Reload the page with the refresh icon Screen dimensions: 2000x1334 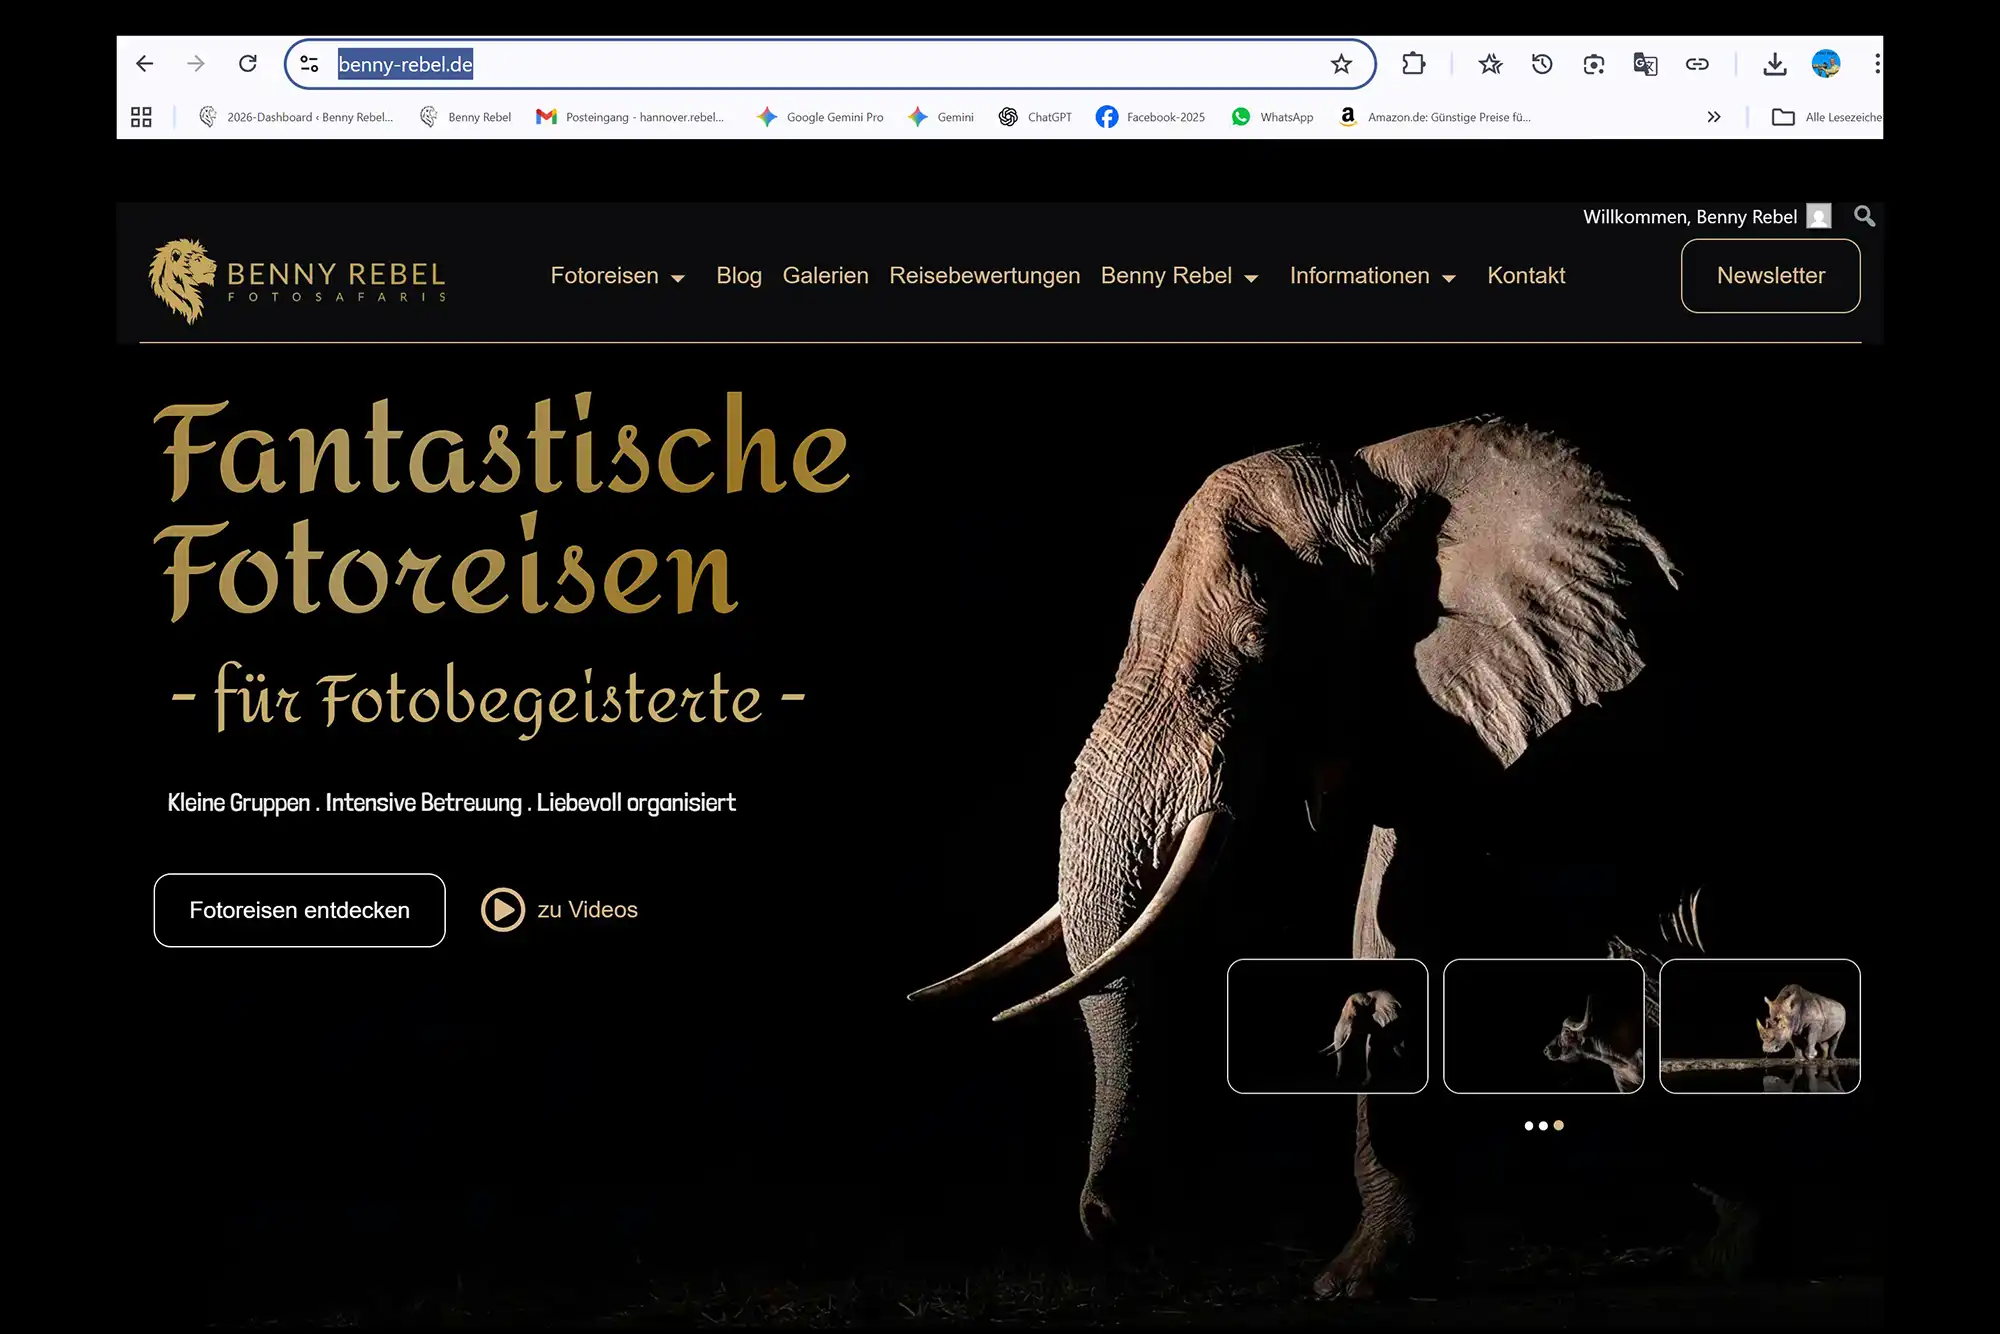point(248,63)
